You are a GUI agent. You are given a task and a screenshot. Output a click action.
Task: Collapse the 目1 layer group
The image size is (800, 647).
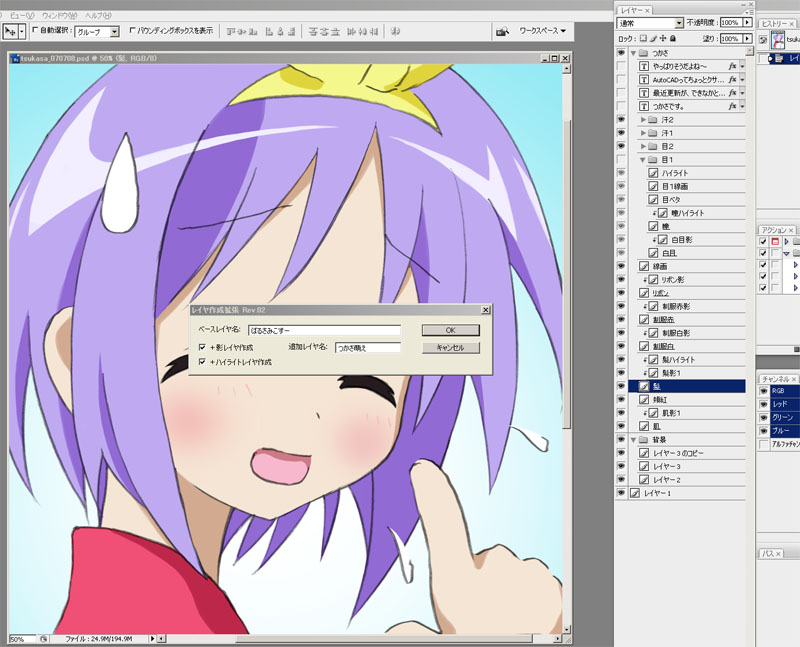click(643, 160)
